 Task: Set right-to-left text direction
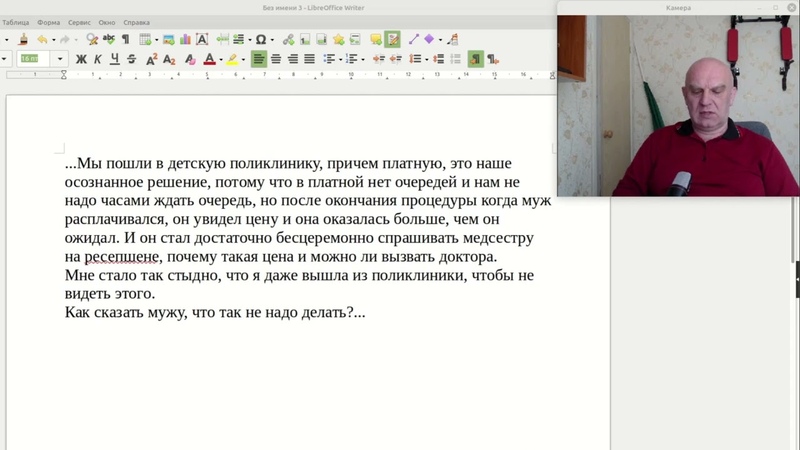pyautogui.click(x=492, y=59)
